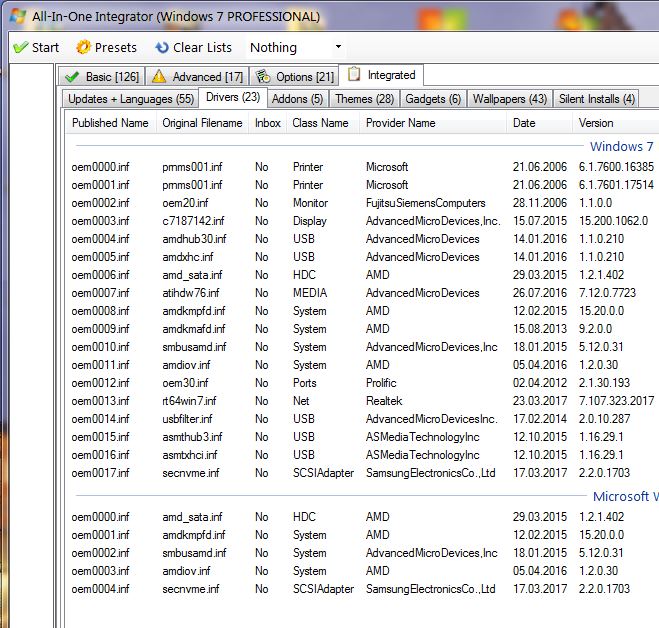The height and width of the screenshot is (628, 659).
Task: Click the Clear Lists refresh icon
Action: coord(162,47)
